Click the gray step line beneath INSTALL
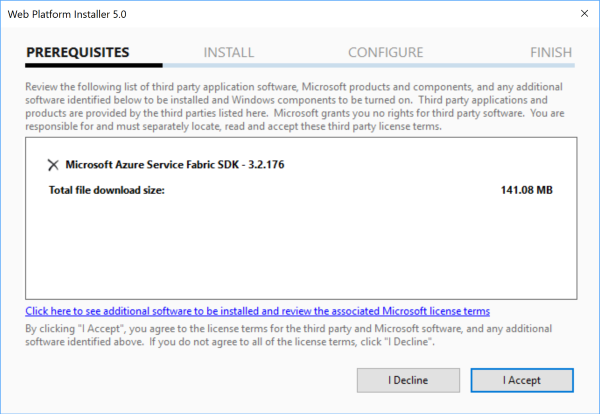Viewport: 600px width, 414px height. pyautogui.click(x=228, y=64)
